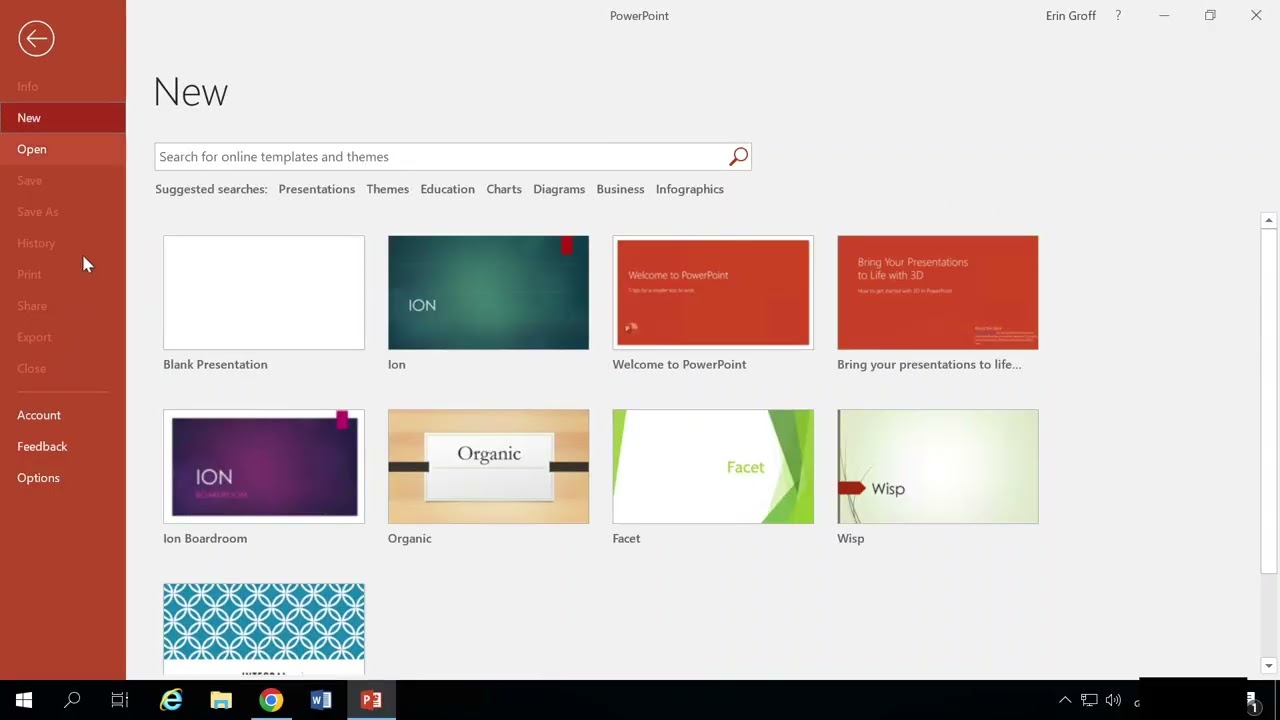This screenshot has height=720, width=1280.
Task: Search suggested term Education
Action: 448,189
